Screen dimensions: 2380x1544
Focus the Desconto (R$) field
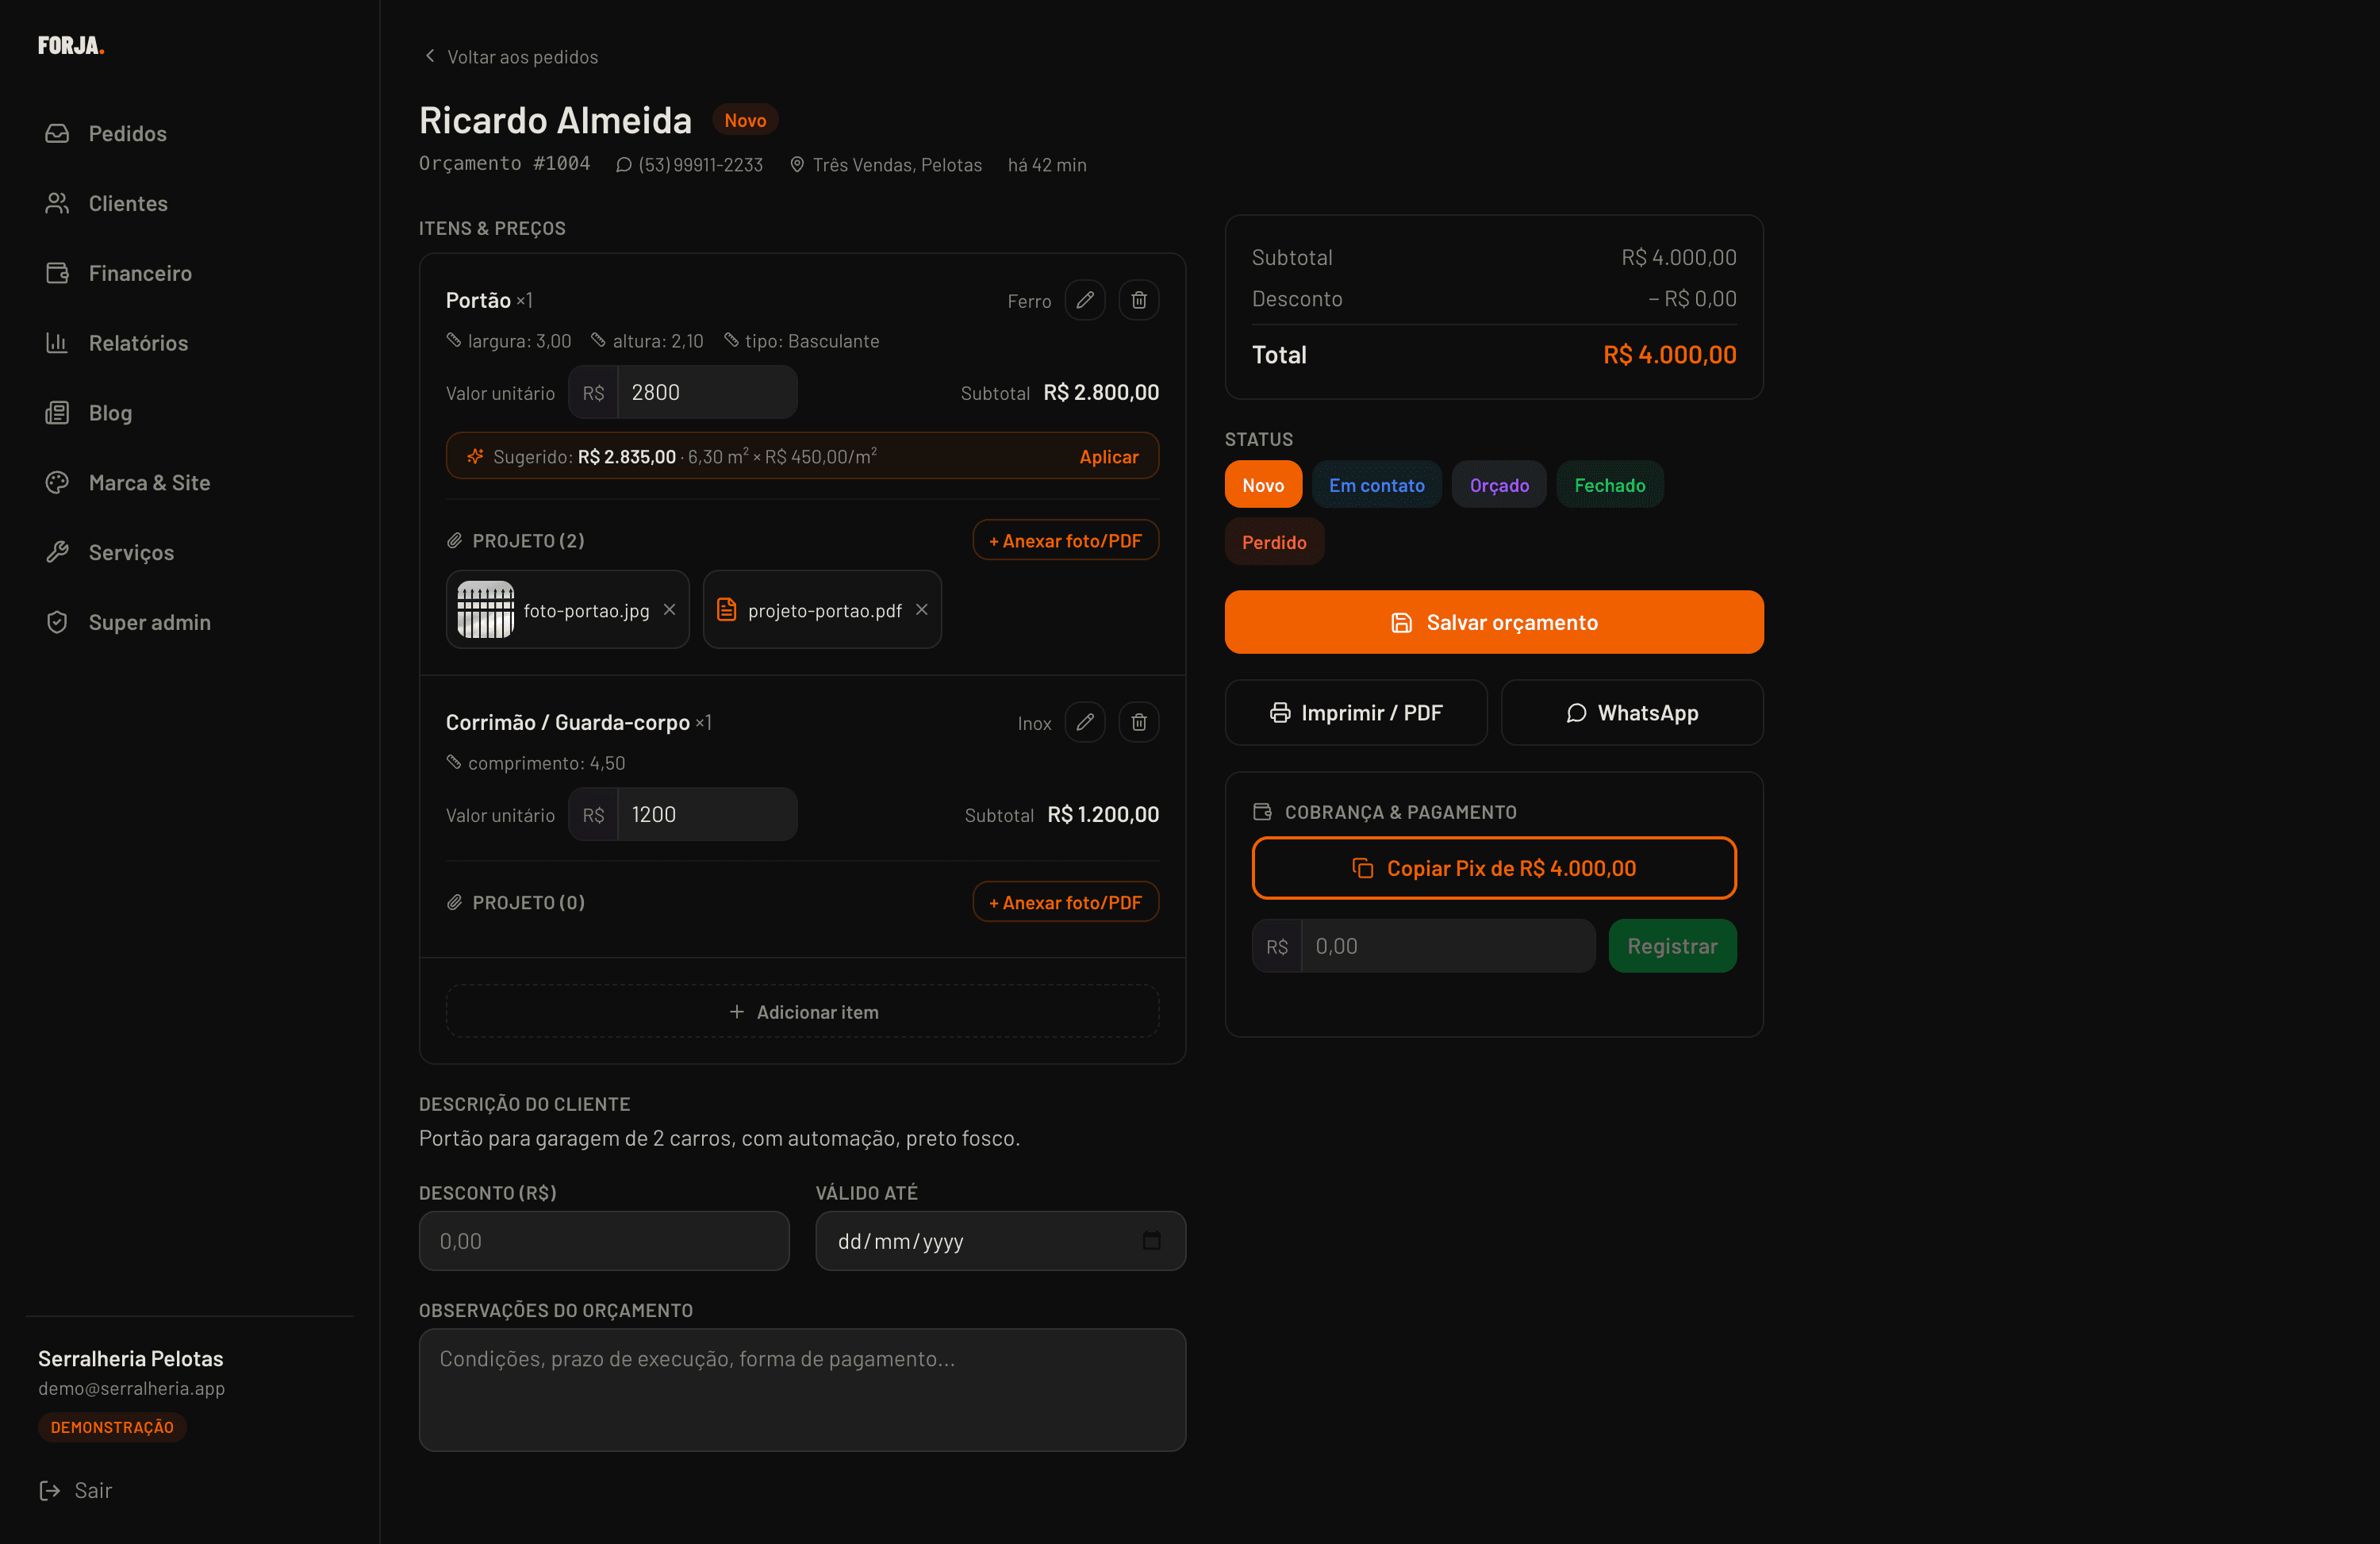(x=604, y=1241)
